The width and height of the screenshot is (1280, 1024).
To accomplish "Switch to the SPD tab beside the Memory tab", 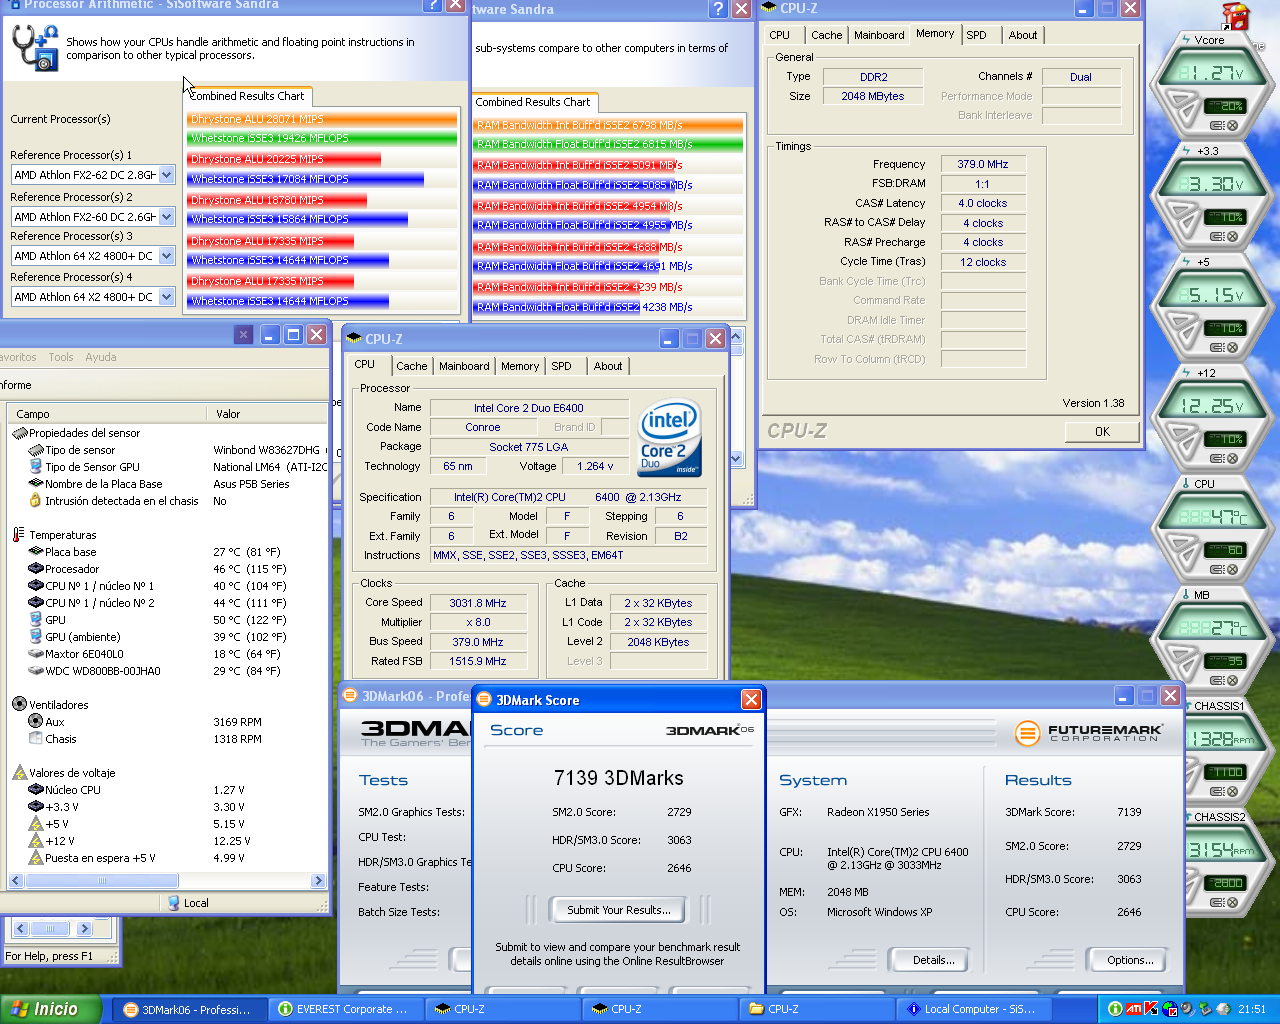I will [976, 35].
